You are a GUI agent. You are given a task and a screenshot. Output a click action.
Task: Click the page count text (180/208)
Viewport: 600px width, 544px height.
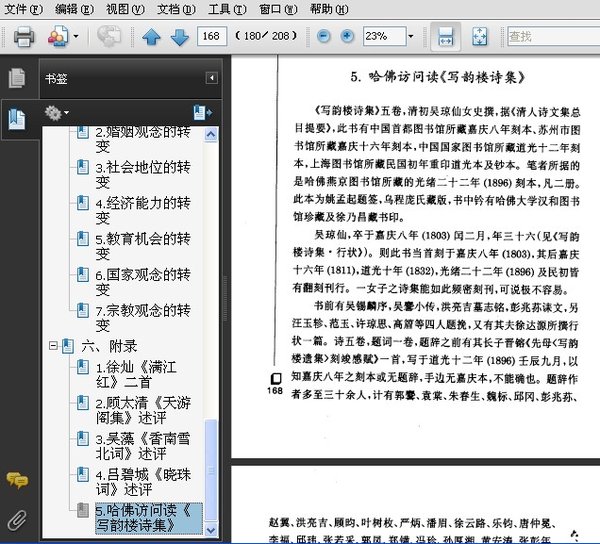tap(266, 36)
